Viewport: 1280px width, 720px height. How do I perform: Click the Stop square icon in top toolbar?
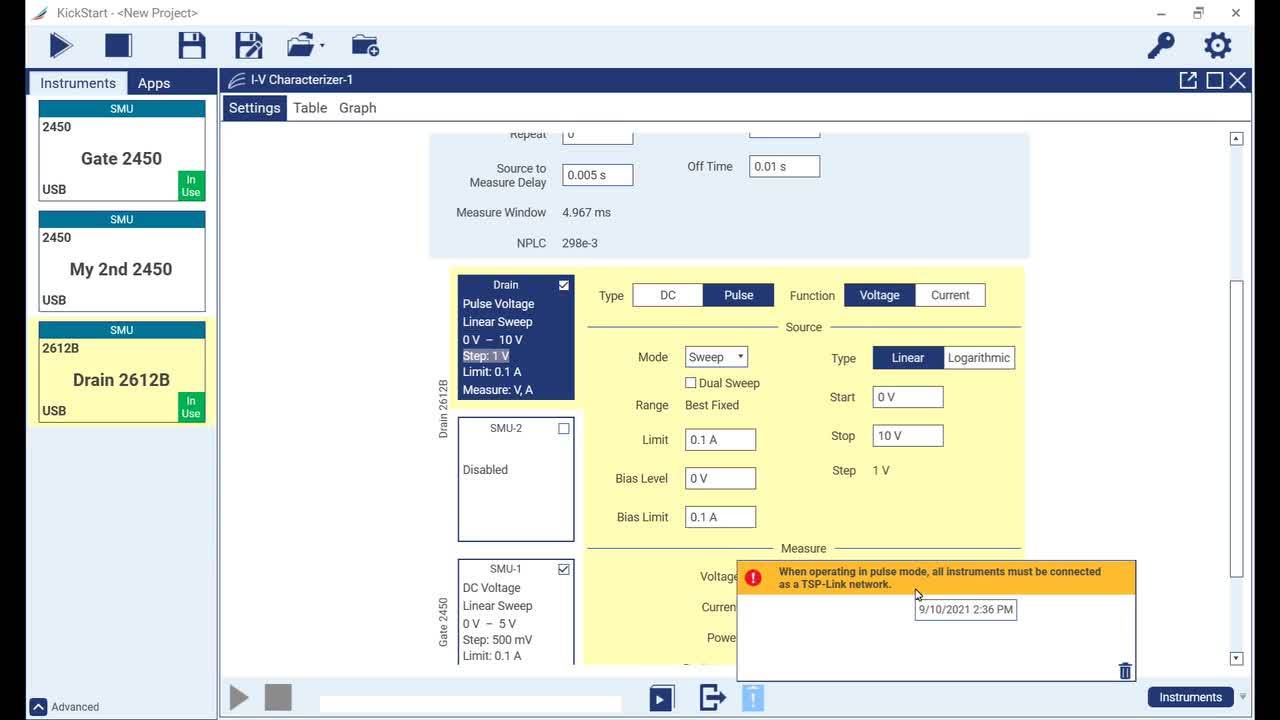(x=118, y=46)
